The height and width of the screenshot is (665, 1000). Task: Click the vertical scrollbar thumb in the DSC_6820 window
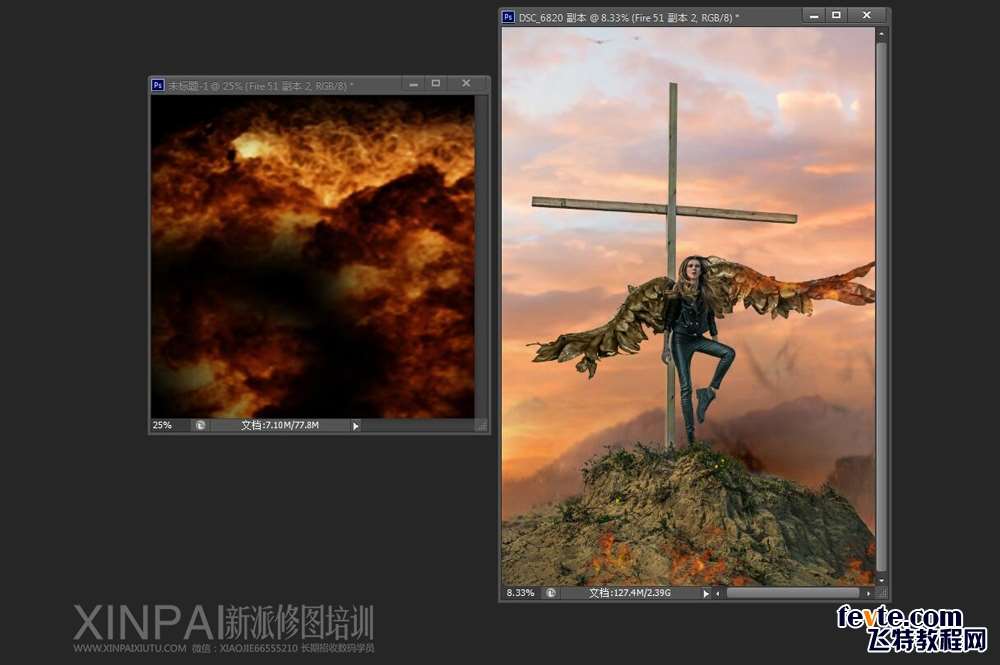tap(881, 300)
